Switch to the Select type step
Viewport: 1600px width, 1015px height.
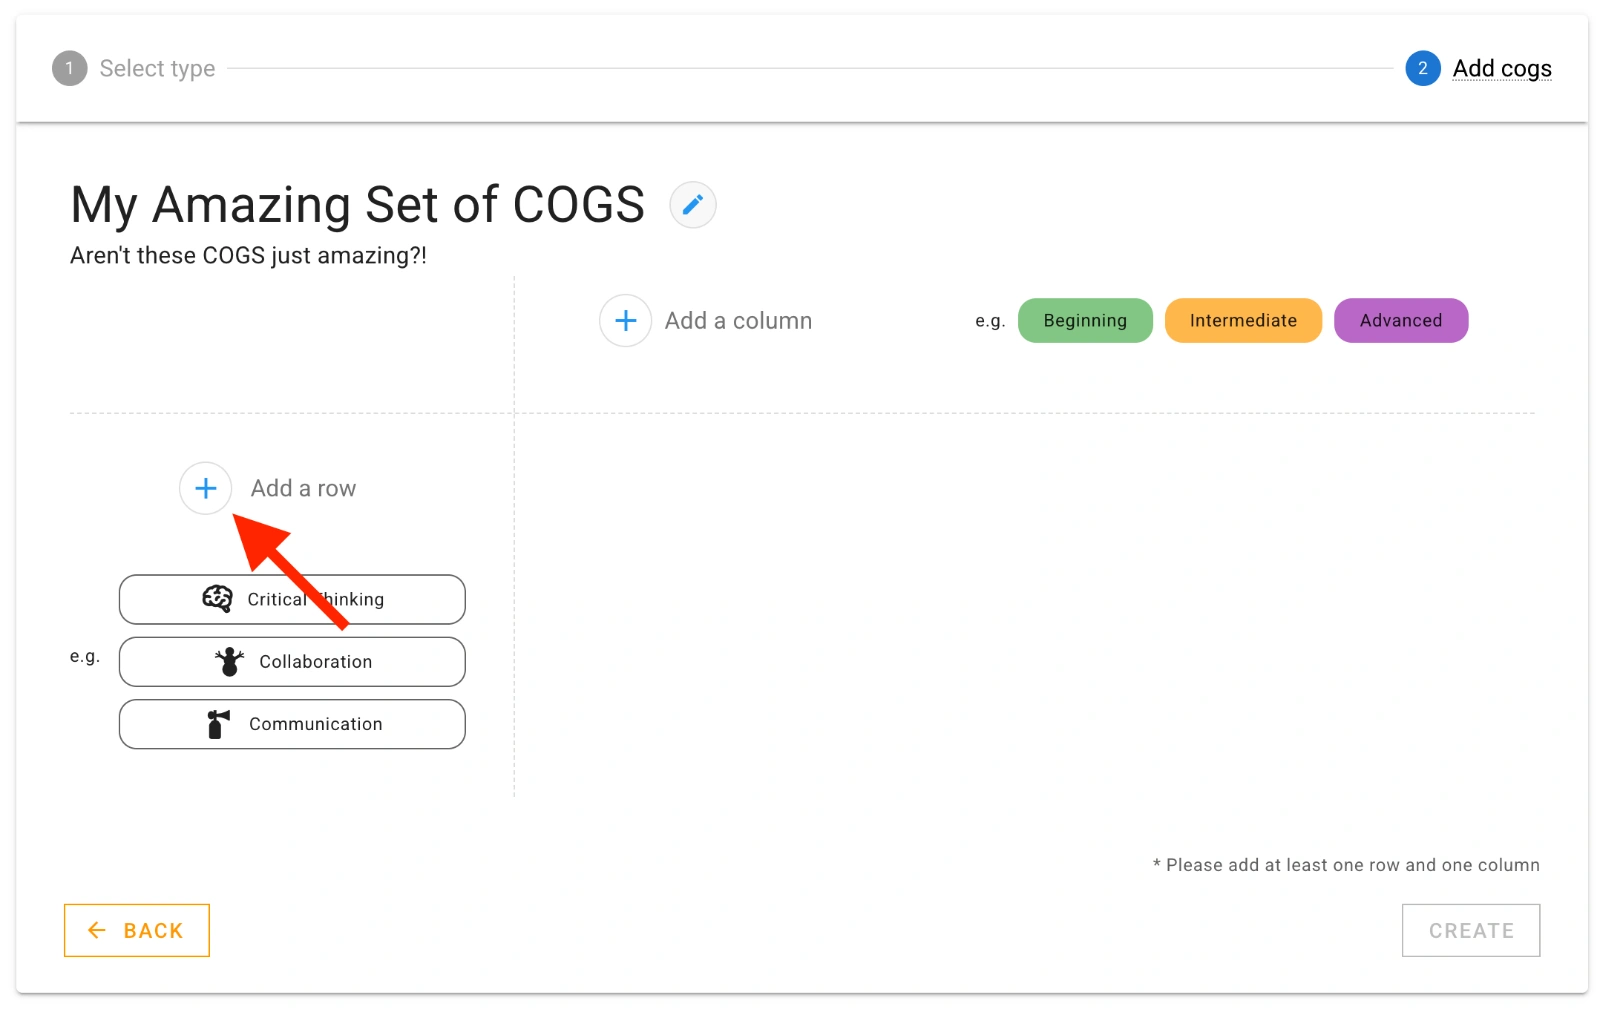pyautogui.click(x=157, y=68)
